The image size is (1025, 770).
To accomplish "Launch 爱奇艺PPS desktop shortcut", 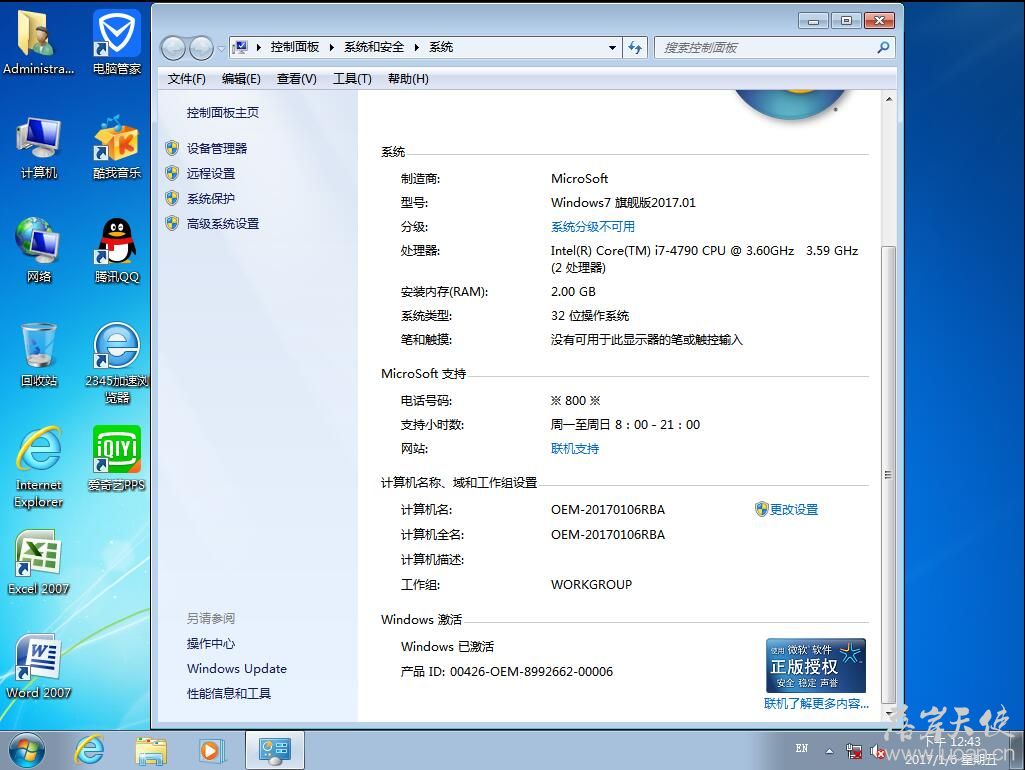I will (x=116, y=459).
